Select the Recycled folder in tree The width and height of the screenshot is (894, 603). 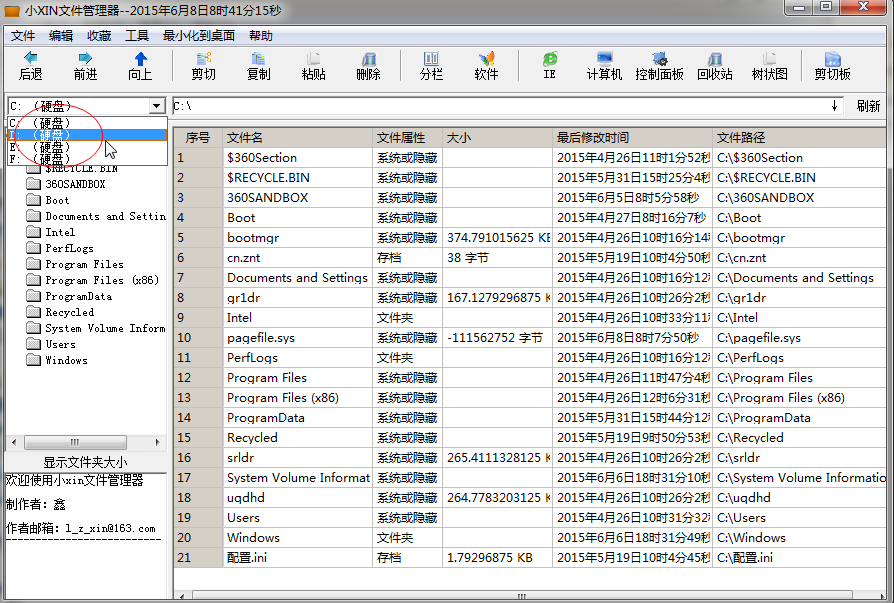point(70,312)
